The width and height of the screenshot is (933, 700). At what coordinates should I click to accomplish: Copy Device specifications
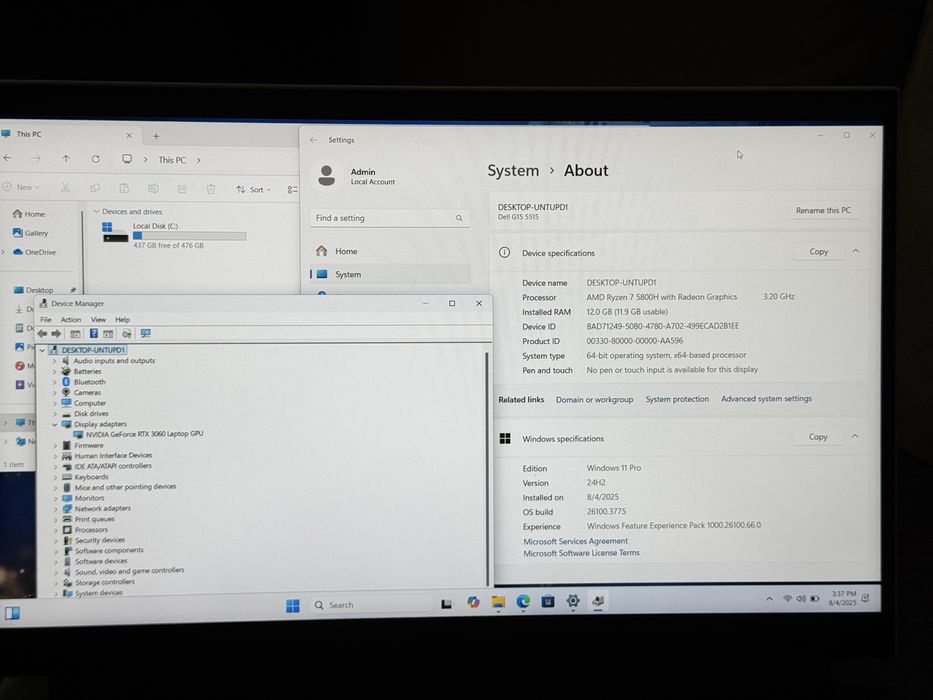pyautogui.click(x=819, y=252)
